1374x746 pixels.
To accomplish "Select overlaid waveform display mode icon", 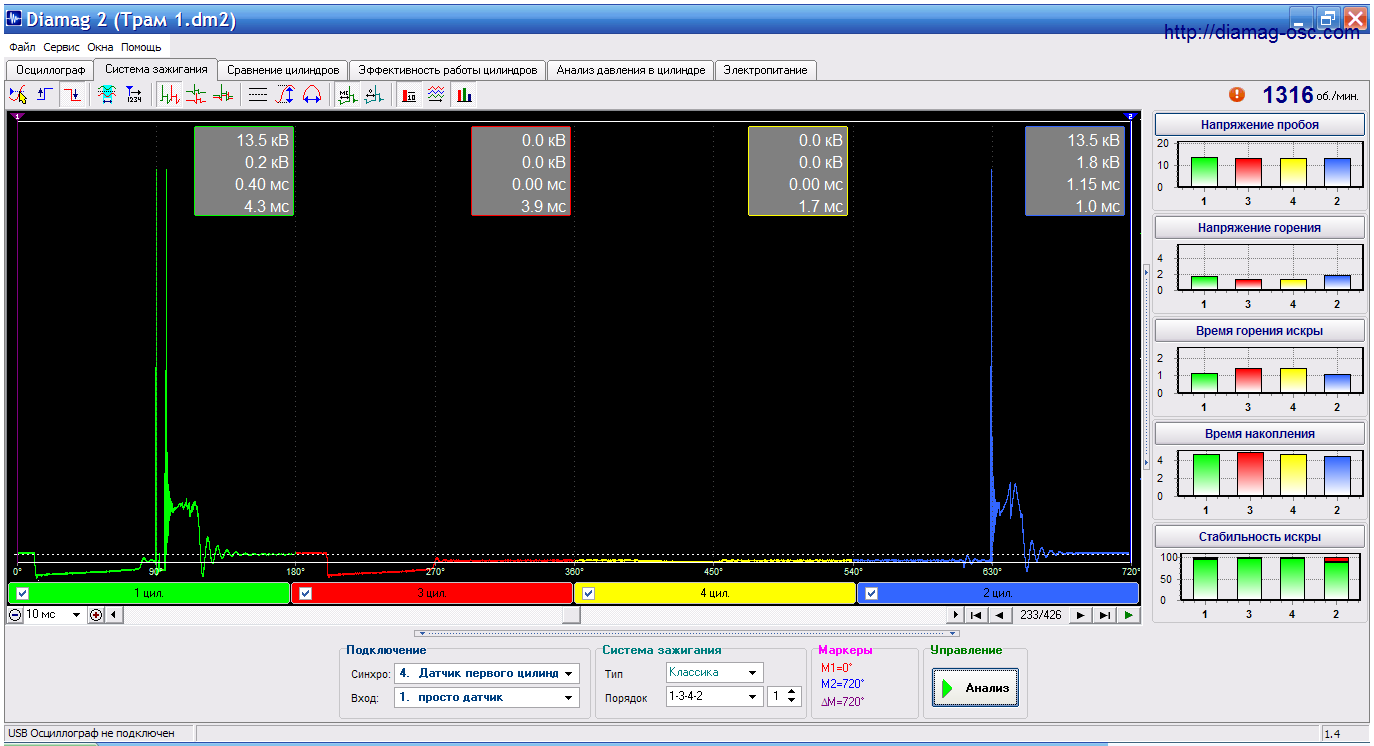I will 223,95.
